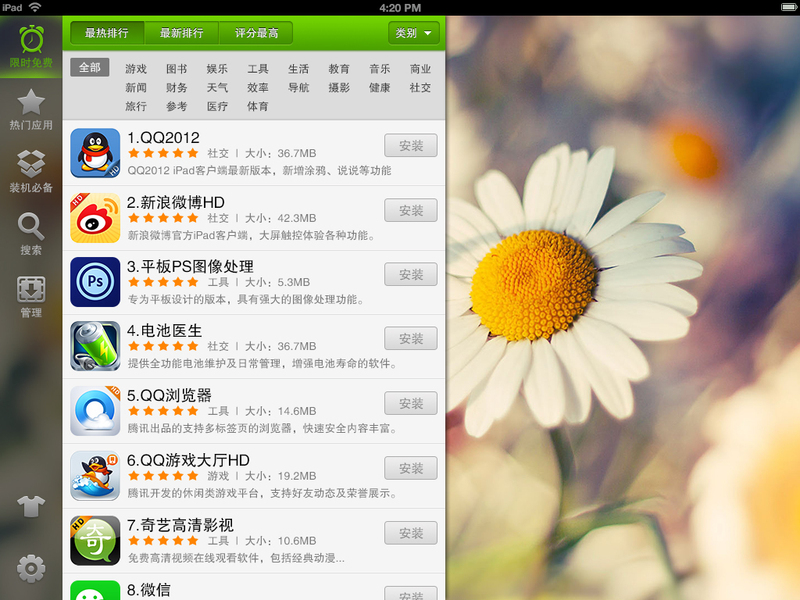The height and width of the screenshot is (600, 800).
Task: Open the 1.QQ2012 app title
Action: (163, 138)
